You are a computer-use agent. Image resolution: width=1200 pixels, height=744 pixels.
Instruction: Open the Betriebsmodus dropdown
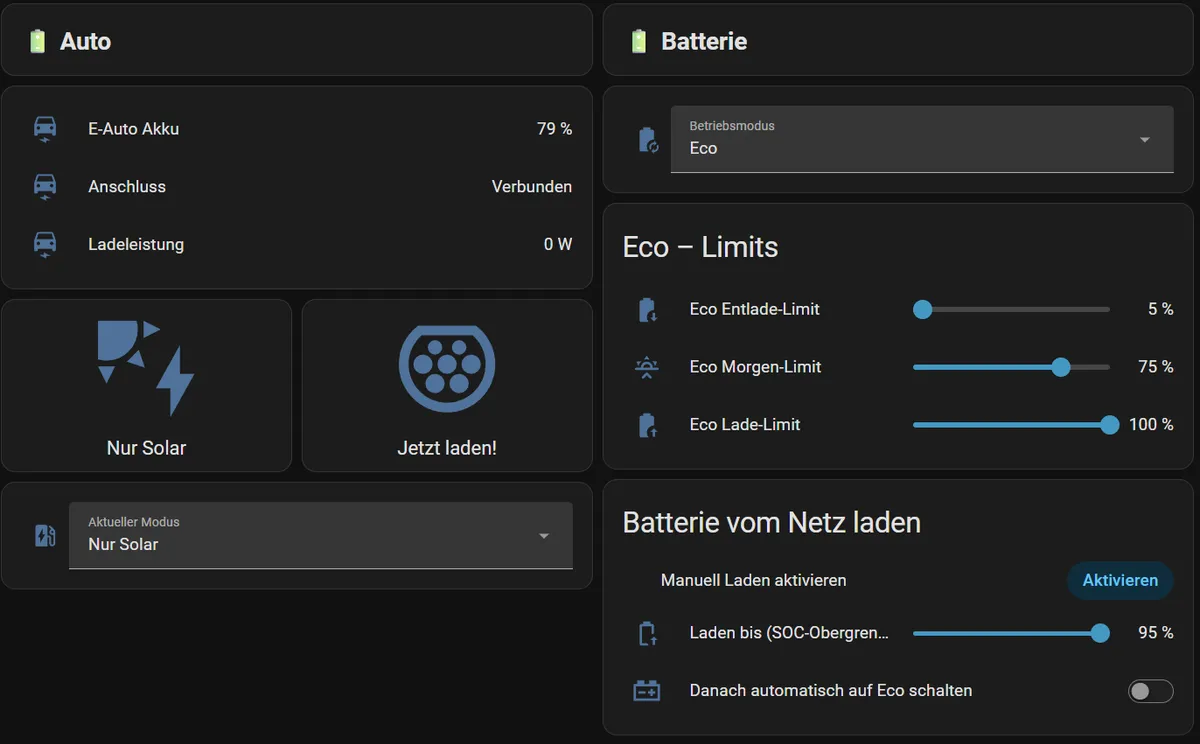tap(922, 139)
